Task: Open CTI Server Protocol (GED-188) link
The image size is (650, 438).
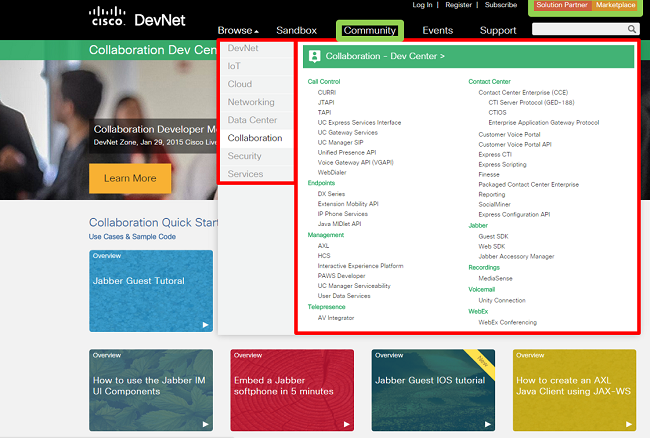Action: click(531, 102)
